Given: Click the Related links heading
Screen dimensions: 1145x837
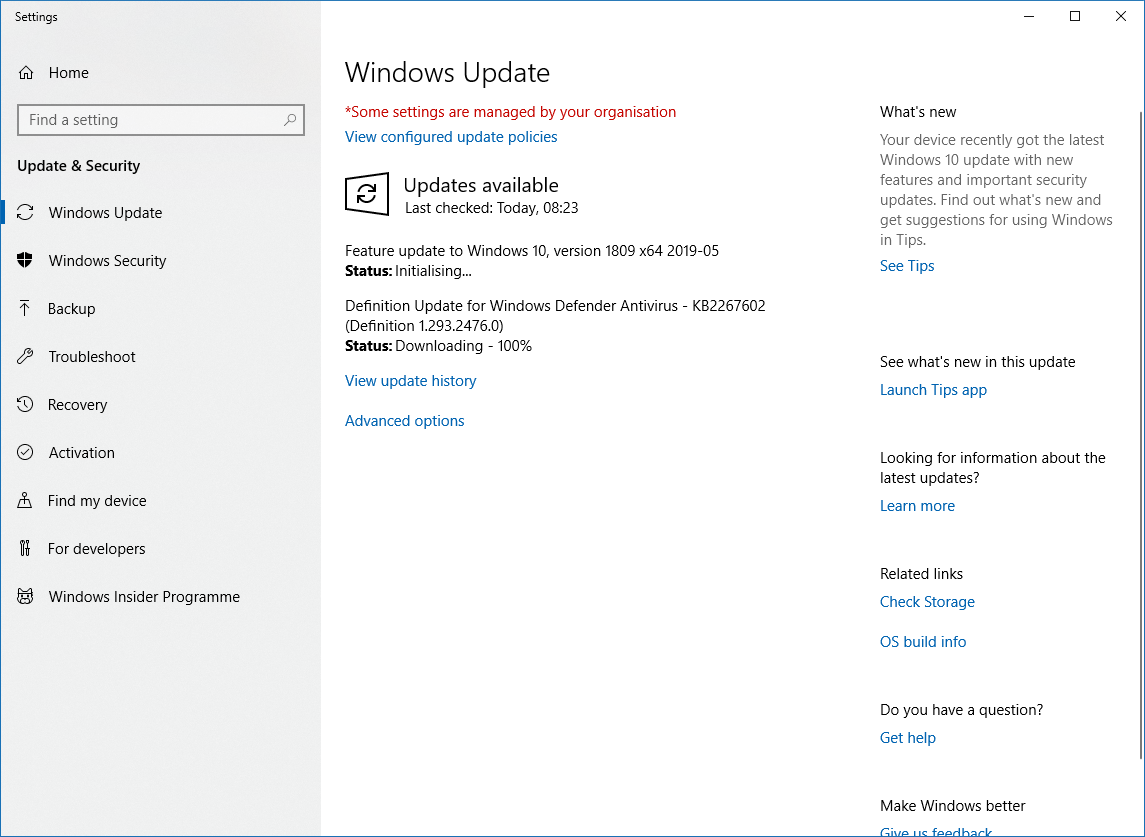Looking at the screenshot, I should (921, 573).
